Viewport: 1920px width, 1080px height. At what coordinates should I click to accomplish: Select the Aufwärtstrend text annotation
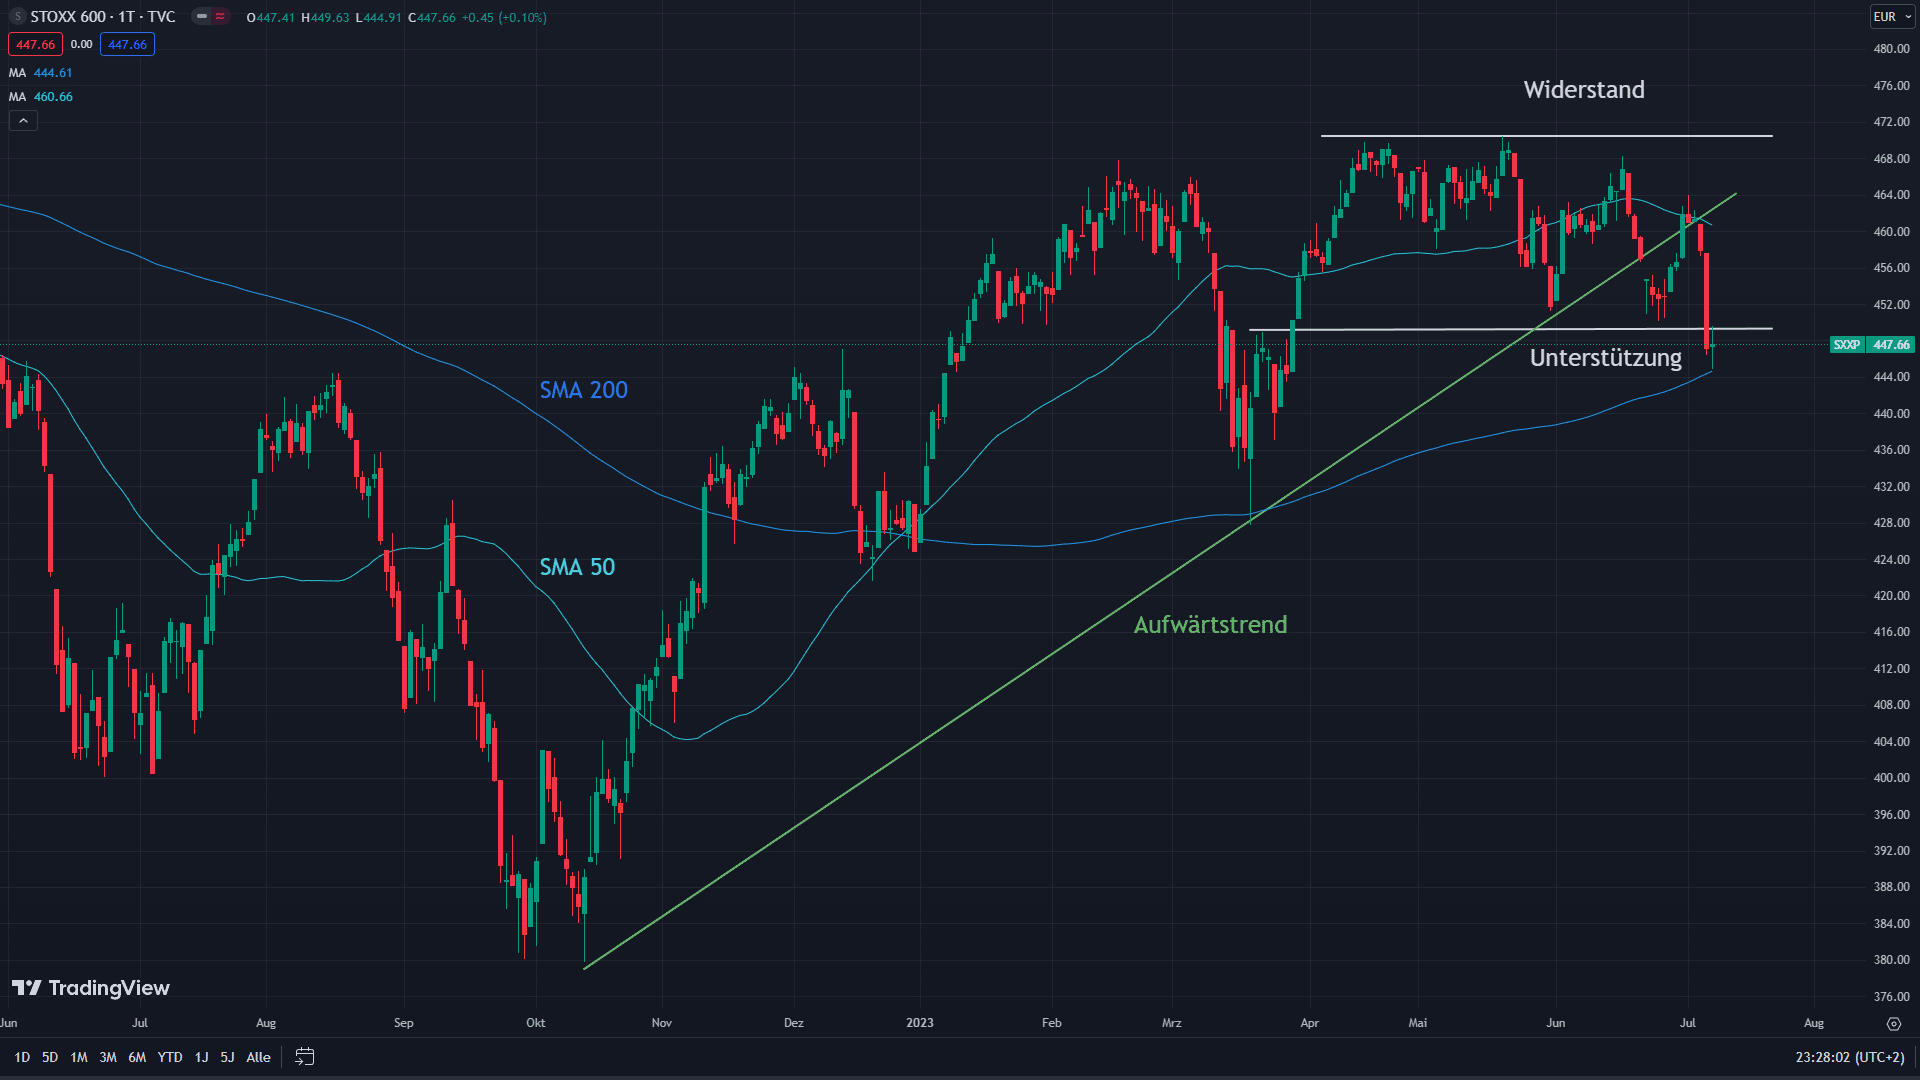click(1210, 625)
